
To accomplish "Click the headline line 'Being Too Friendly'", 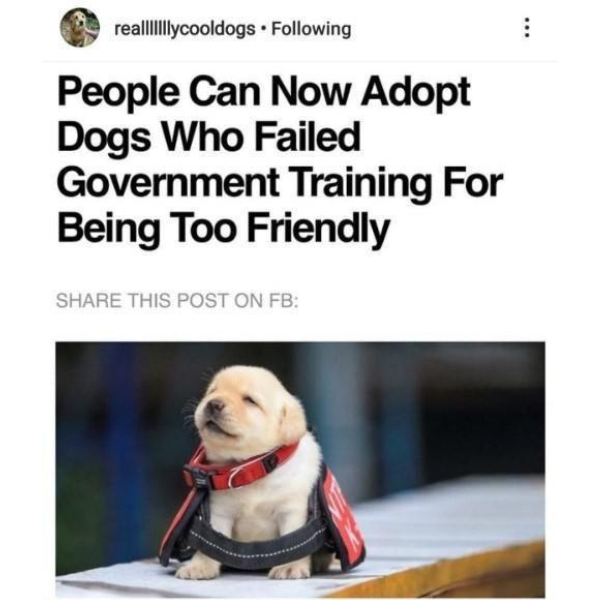I will 223,227.
